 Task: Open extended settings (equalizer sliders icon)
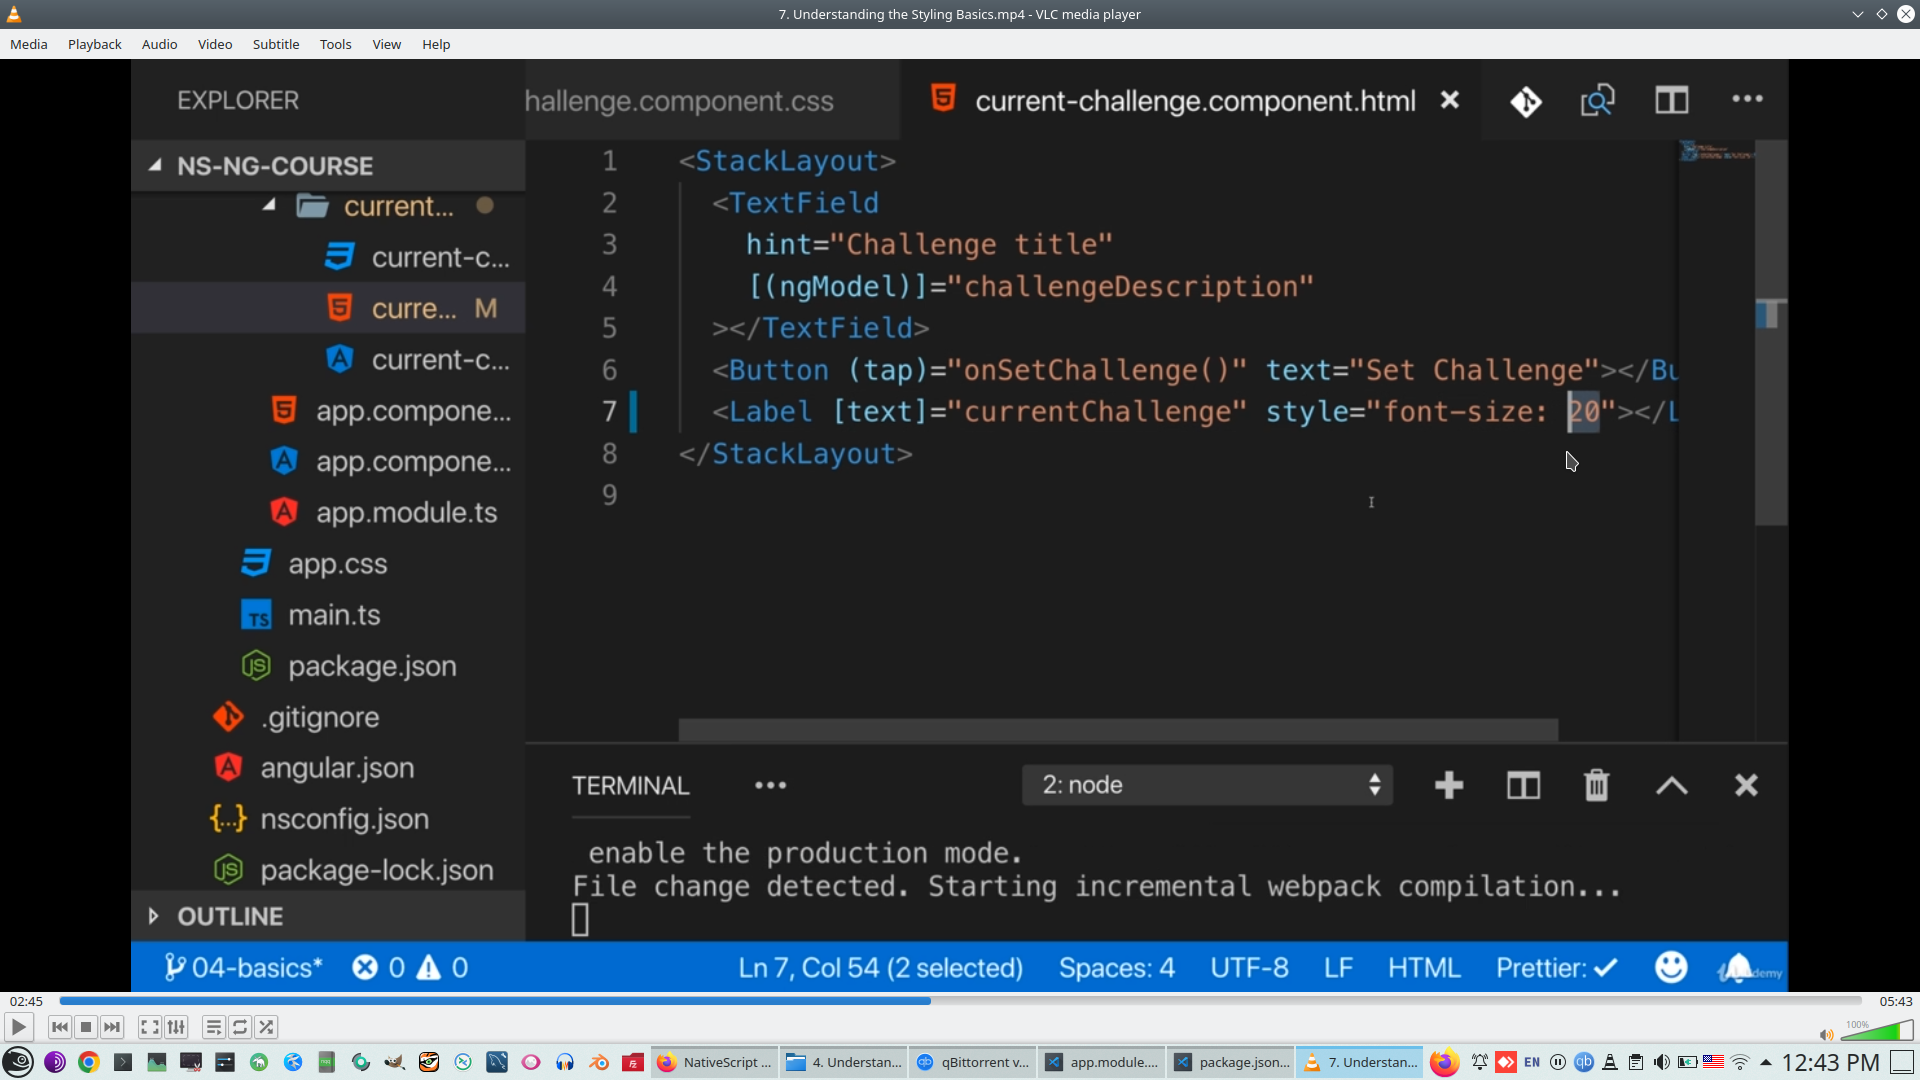(176, 1027)
